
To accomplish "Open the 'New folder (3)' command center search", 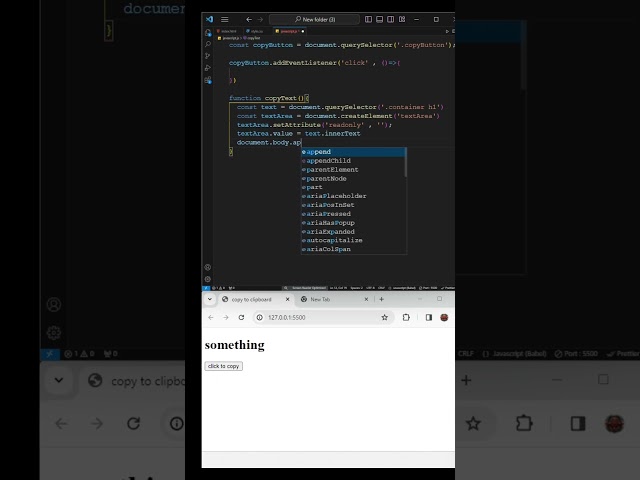I will click(x=315, y=19).
